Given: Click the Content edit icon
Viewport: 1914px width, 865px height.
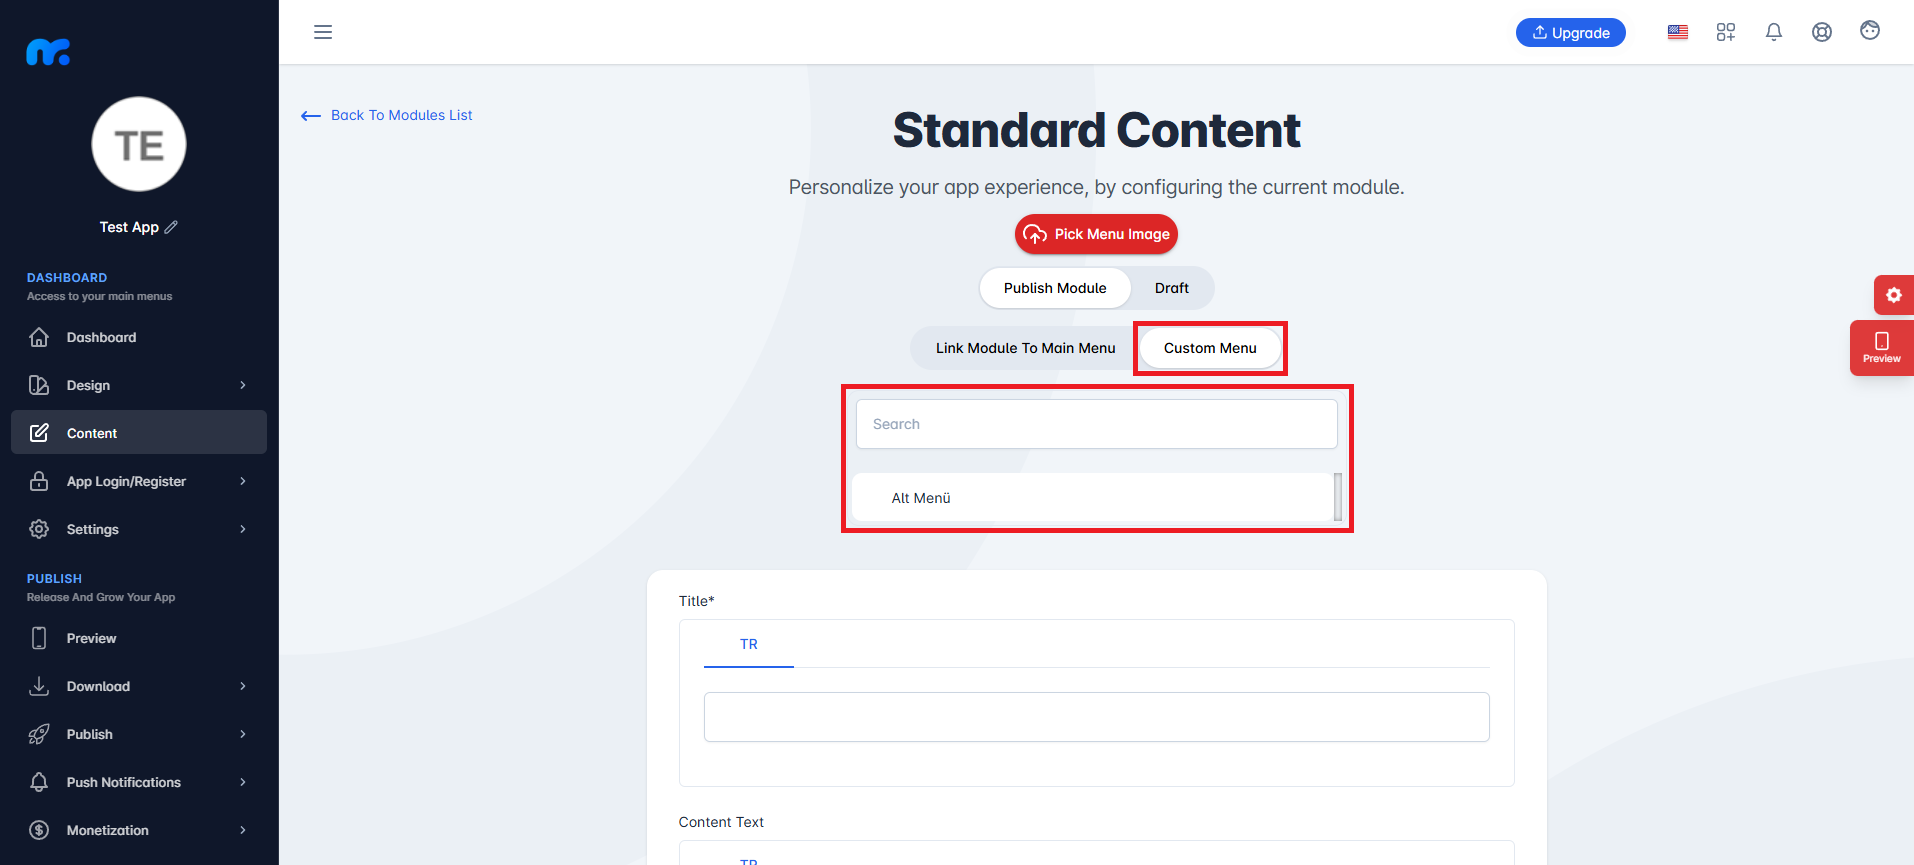Looking at the screenshot, I should 39,433.
